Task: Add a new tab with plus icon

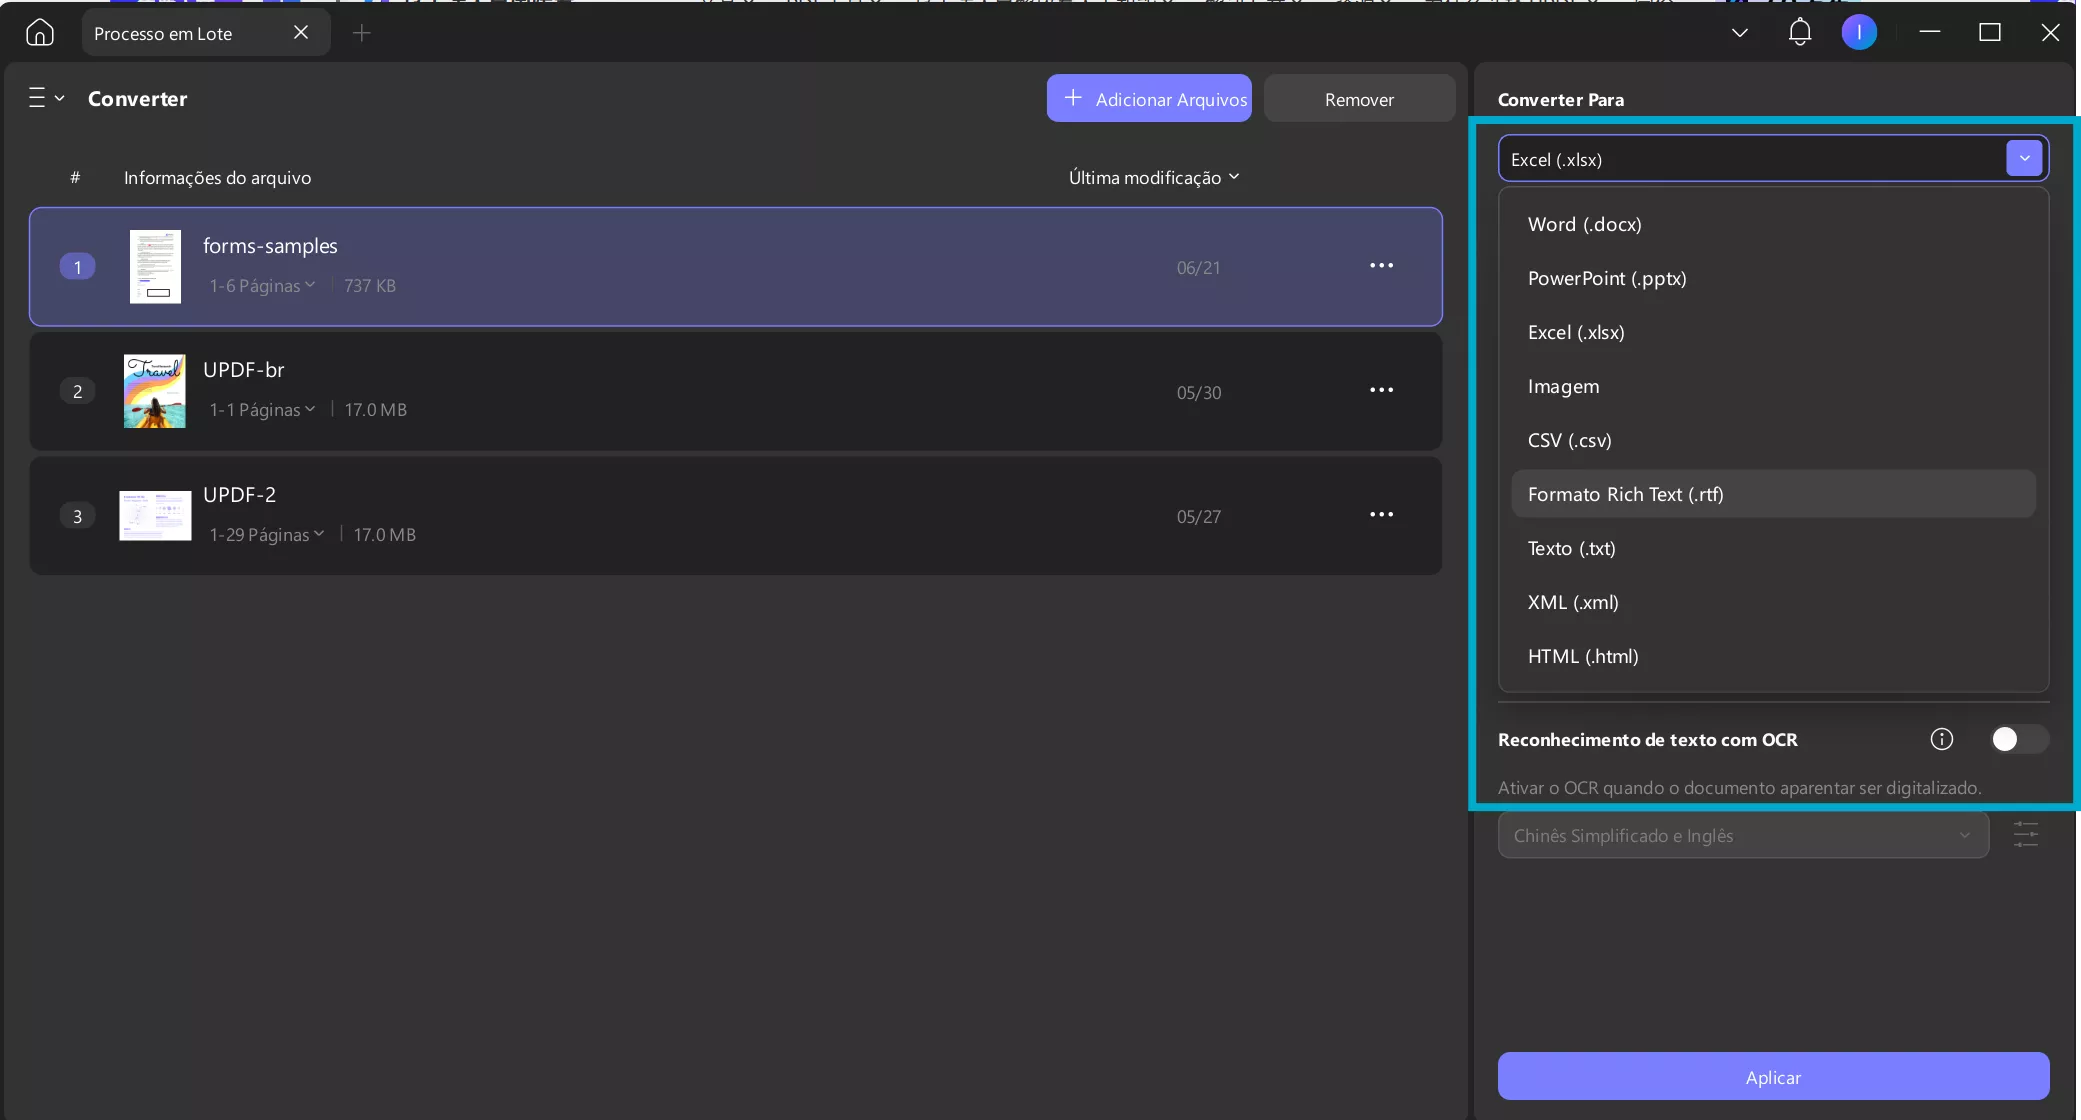Action: click(362, 33)
